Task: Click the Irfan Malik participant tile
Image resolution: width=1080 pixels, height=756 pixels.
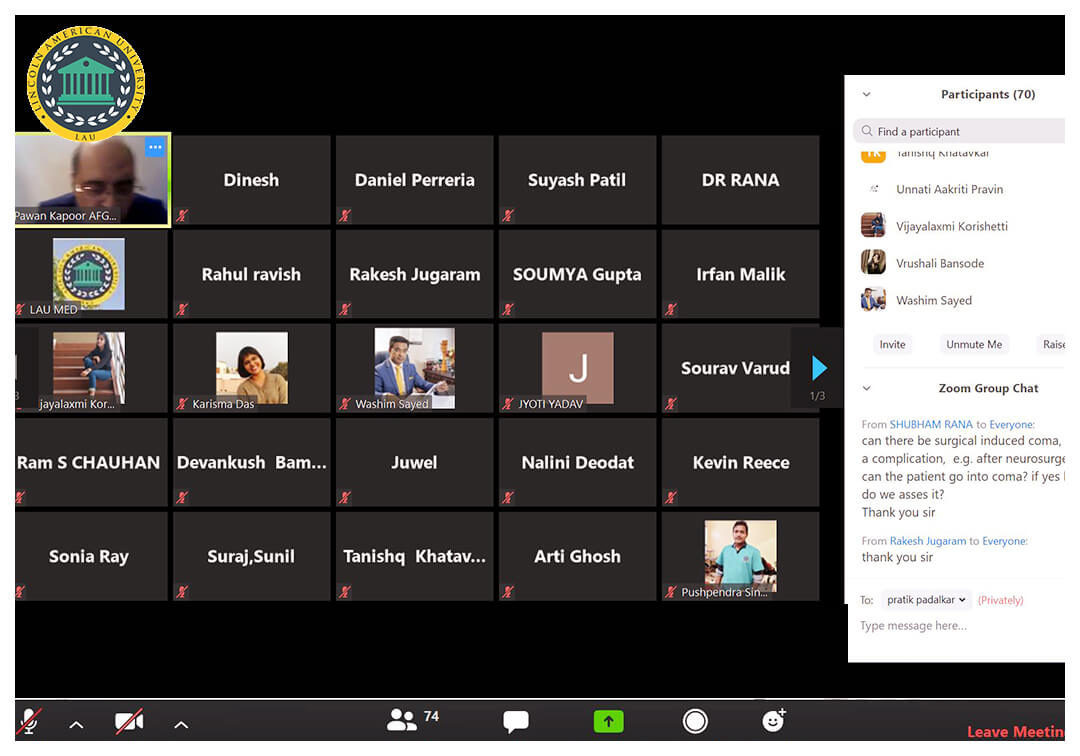Action: coord(740,274)
